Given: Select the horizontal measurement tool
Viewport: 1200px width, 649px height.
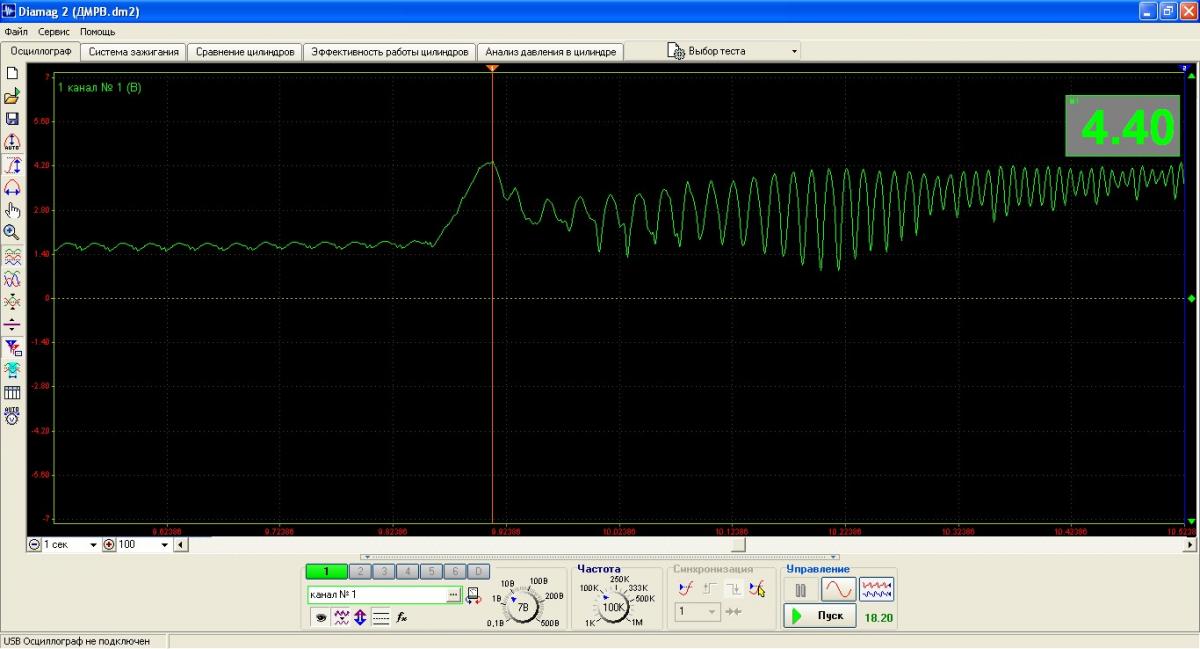Looking at the screenshot, I should coord(12,187).
